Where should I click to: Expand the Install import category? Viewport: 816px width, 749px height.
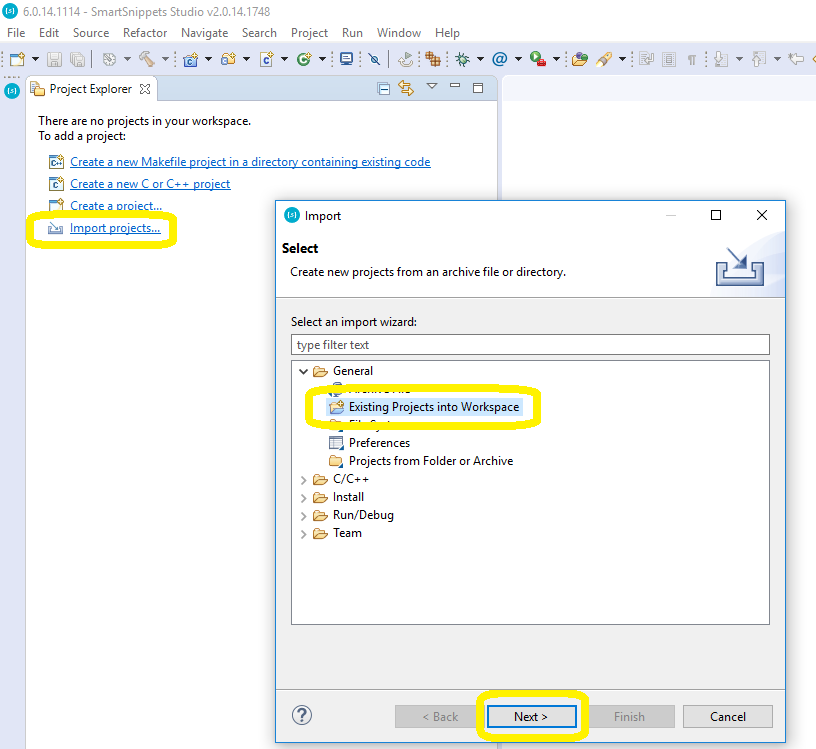(303, 498)
